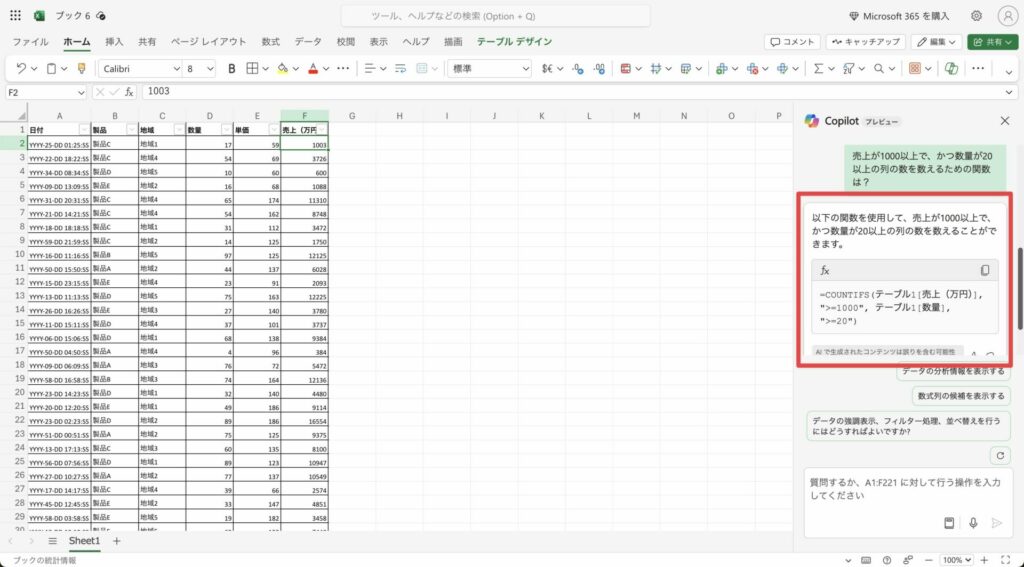Image resolution: width=1024 pixels, height=567 pixels.
Task: Open the 製品 column filter dropdown
Action: (131, 129)
